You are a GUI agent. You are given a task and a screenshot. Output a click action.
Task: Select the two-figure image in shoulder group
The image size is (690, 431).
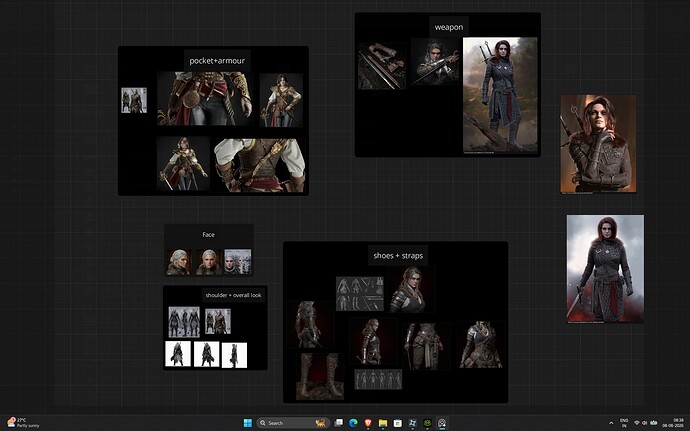pyautogui.click(x=218, y=321)
